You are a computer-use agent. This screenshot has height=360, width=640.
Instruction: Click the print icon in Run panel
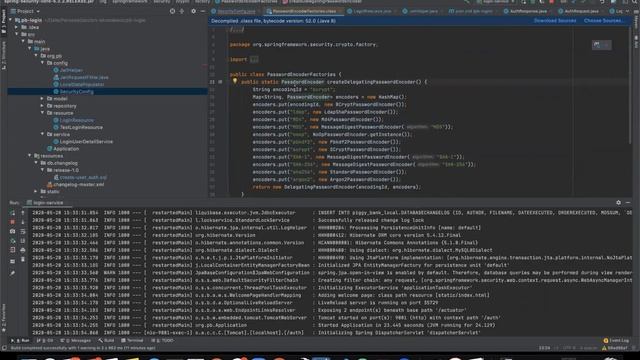[23, 250]
